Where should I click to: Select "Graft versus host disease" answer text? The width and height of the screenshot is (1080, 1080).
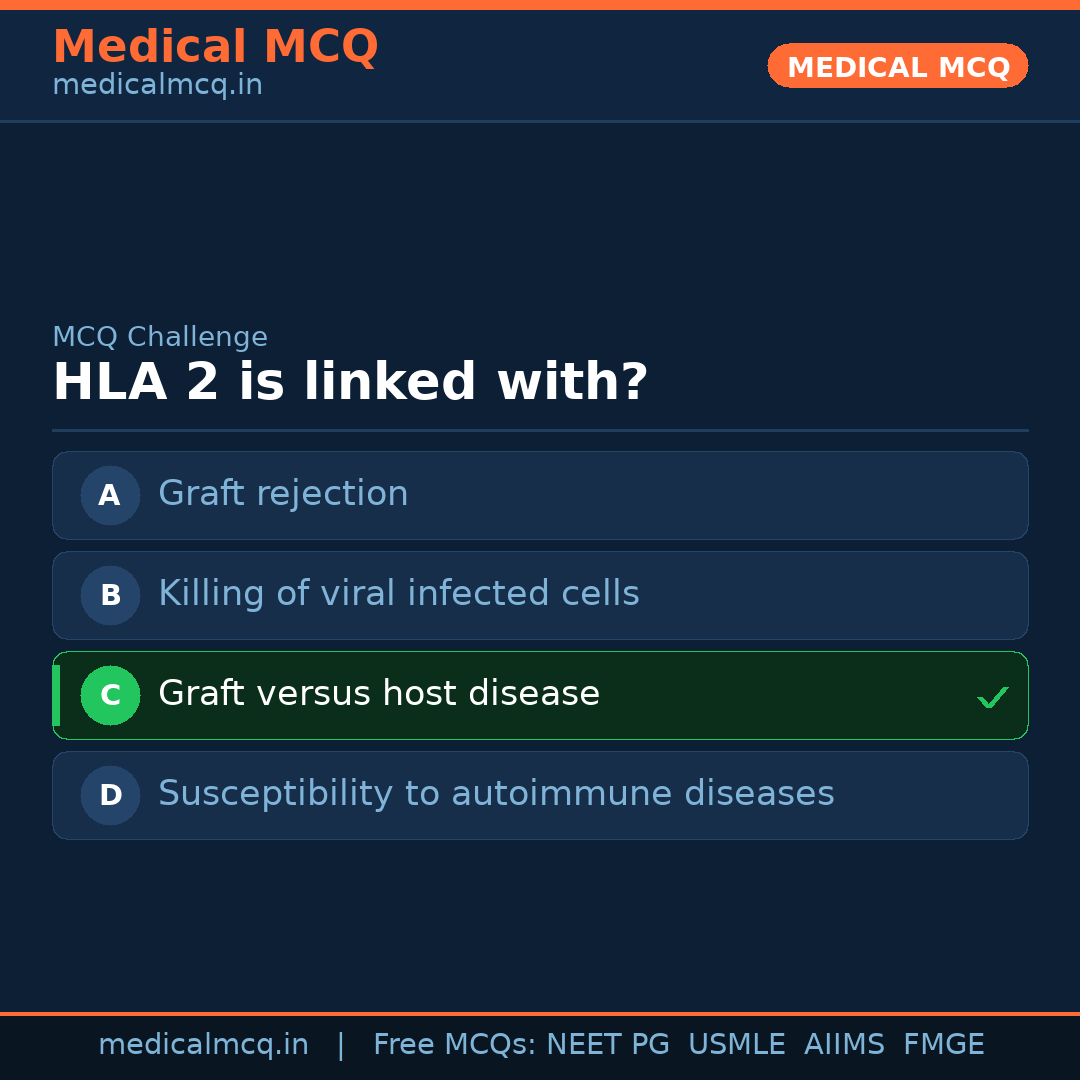(378, 694)
